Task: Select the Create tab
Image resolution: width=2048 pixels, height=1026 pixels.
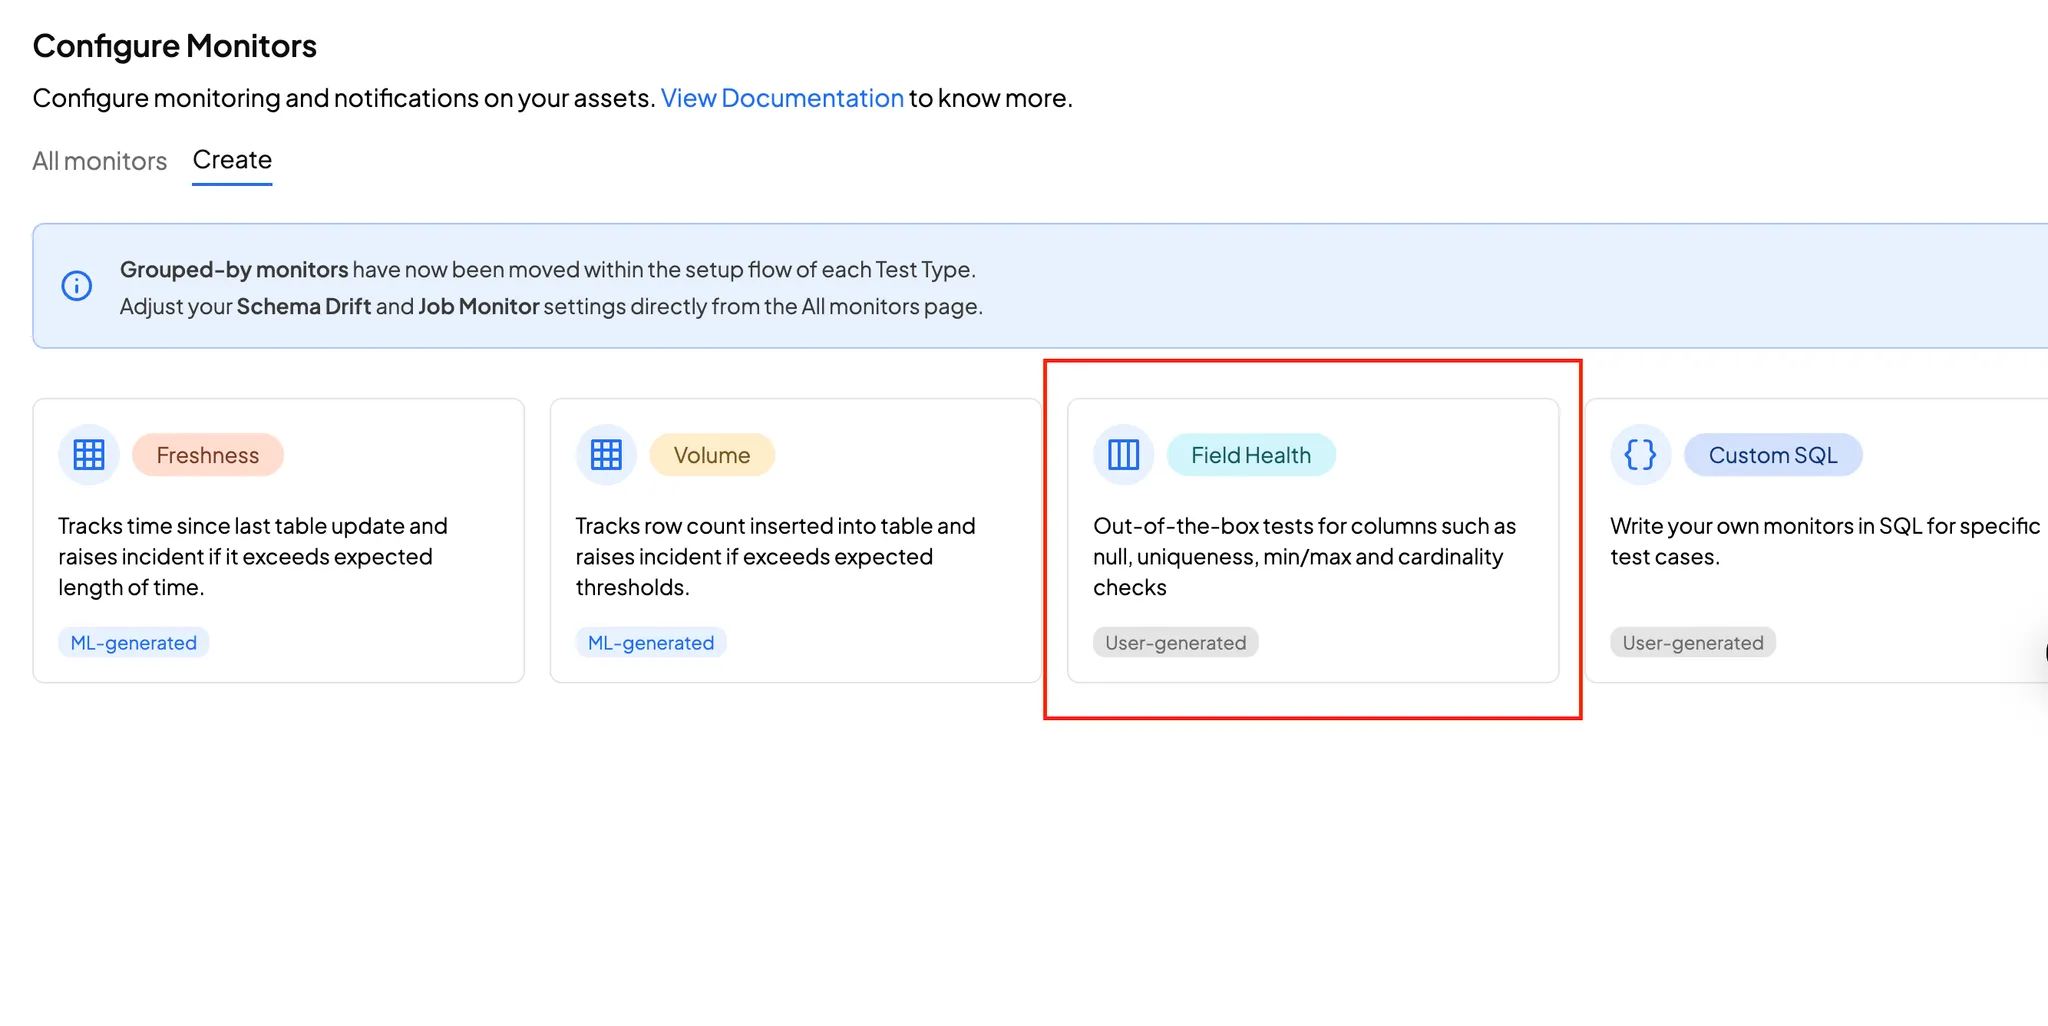Action: 232,160
